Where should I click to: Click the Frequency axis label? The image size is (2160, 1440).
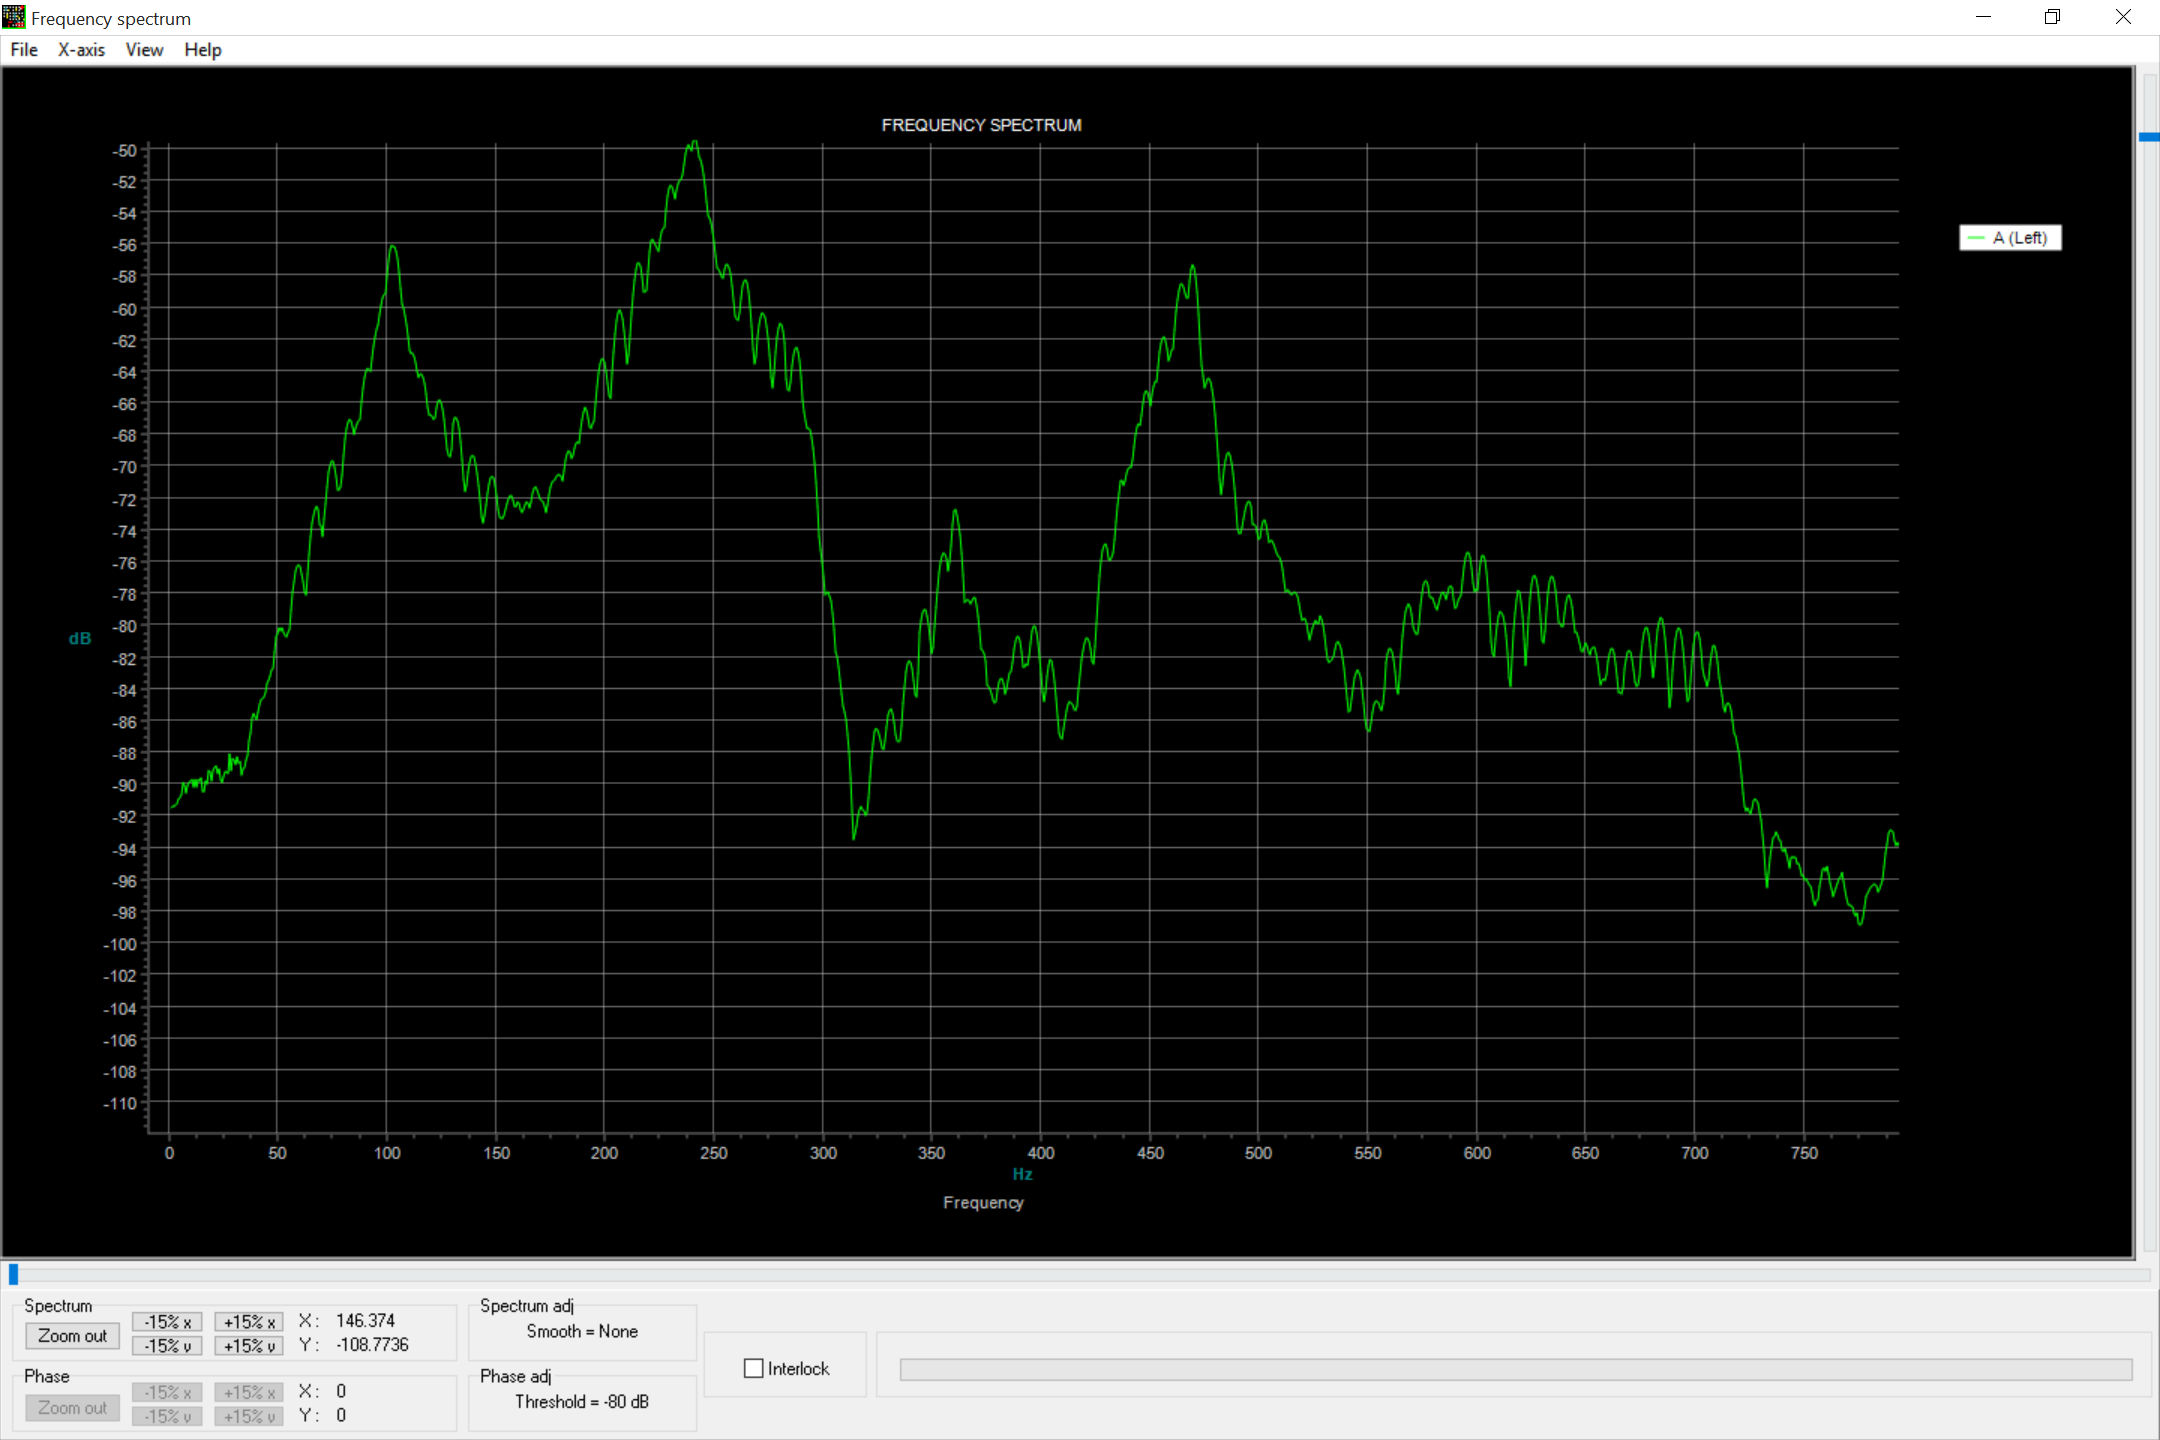[x=983, y=1202]
